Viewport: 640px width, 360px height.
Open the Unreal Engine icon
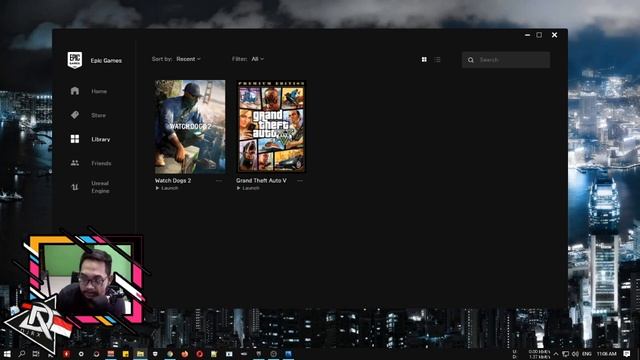pyautogui.click(x=75, y=187)
